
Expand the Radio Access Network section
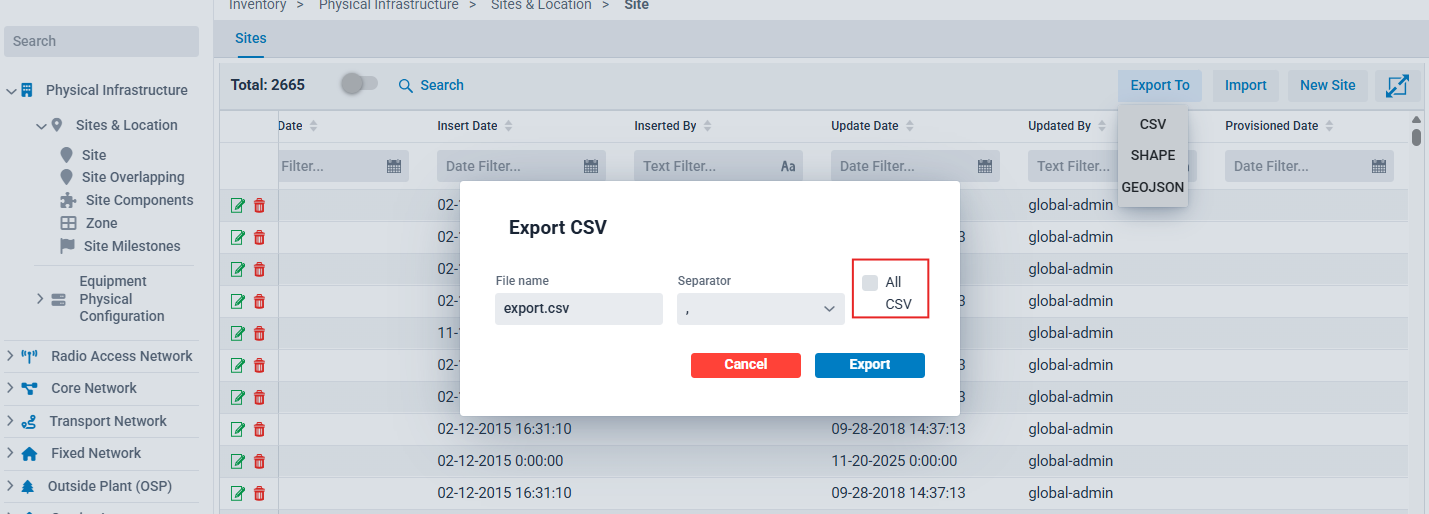(10, 356)
